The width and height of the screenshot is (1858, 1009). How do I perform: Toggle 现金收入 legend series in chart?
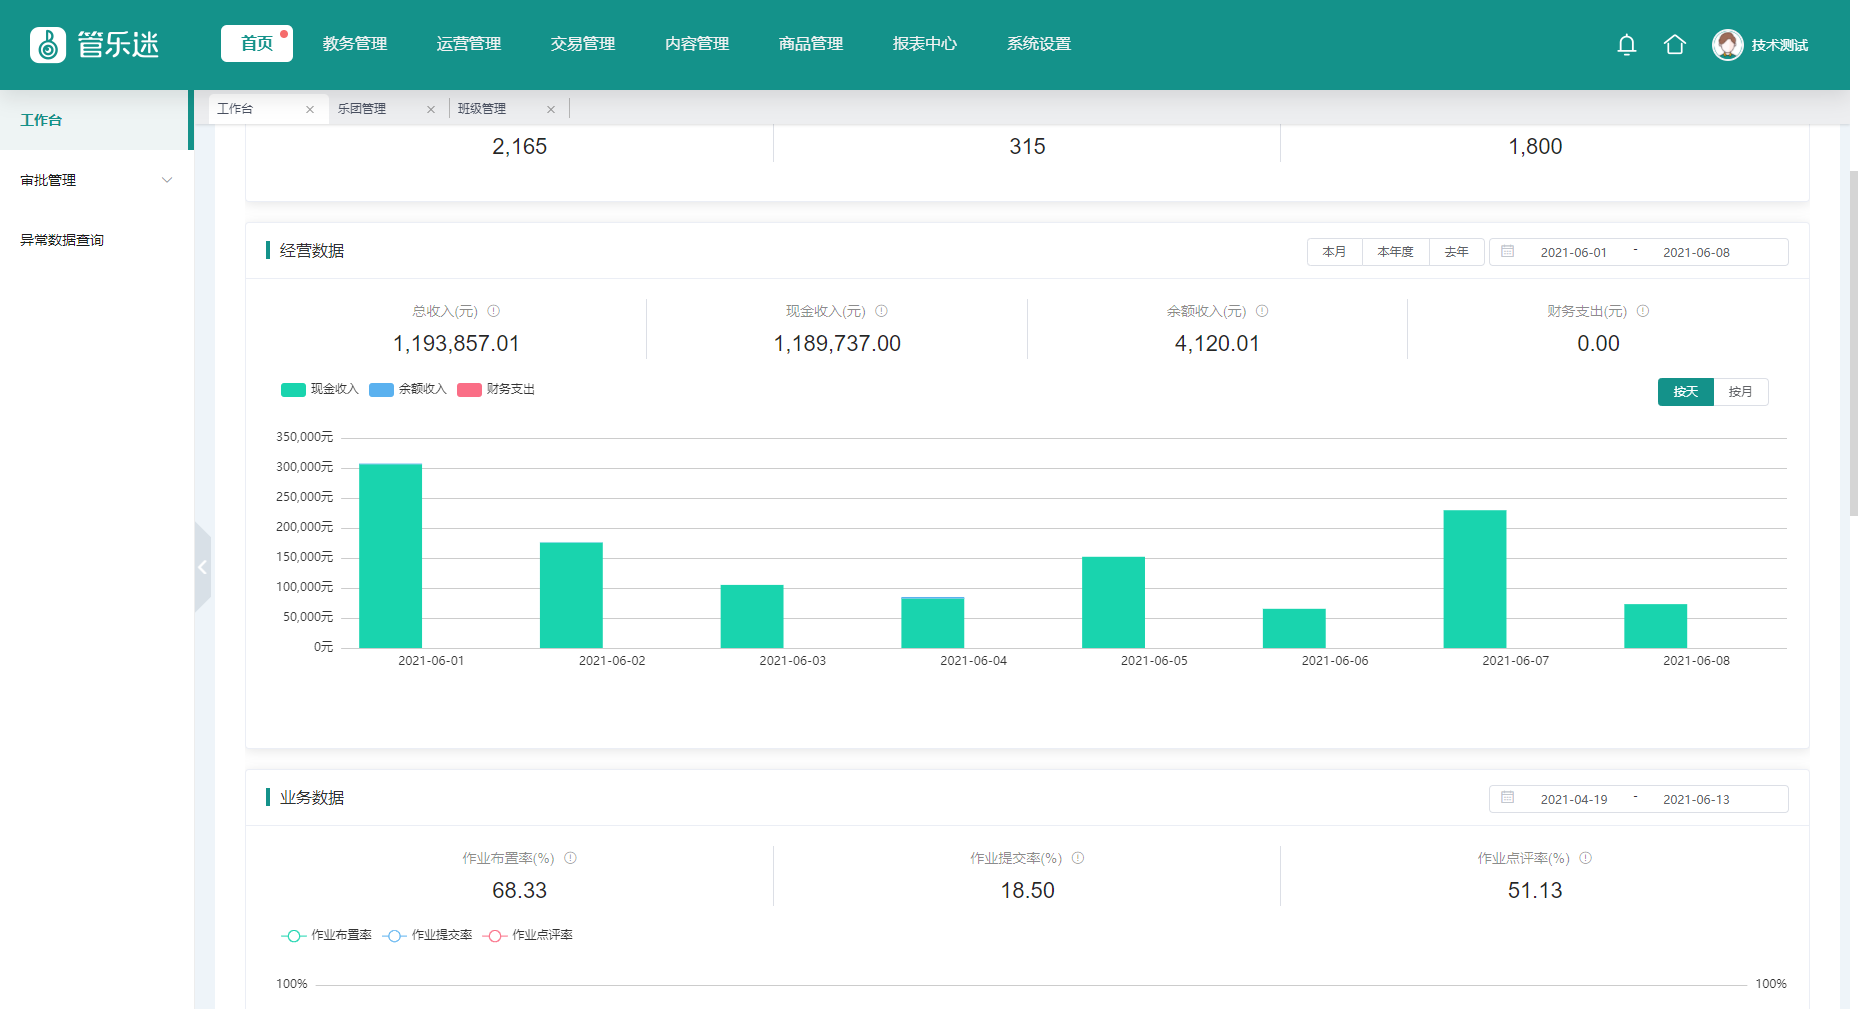click(x=319, y=389)
